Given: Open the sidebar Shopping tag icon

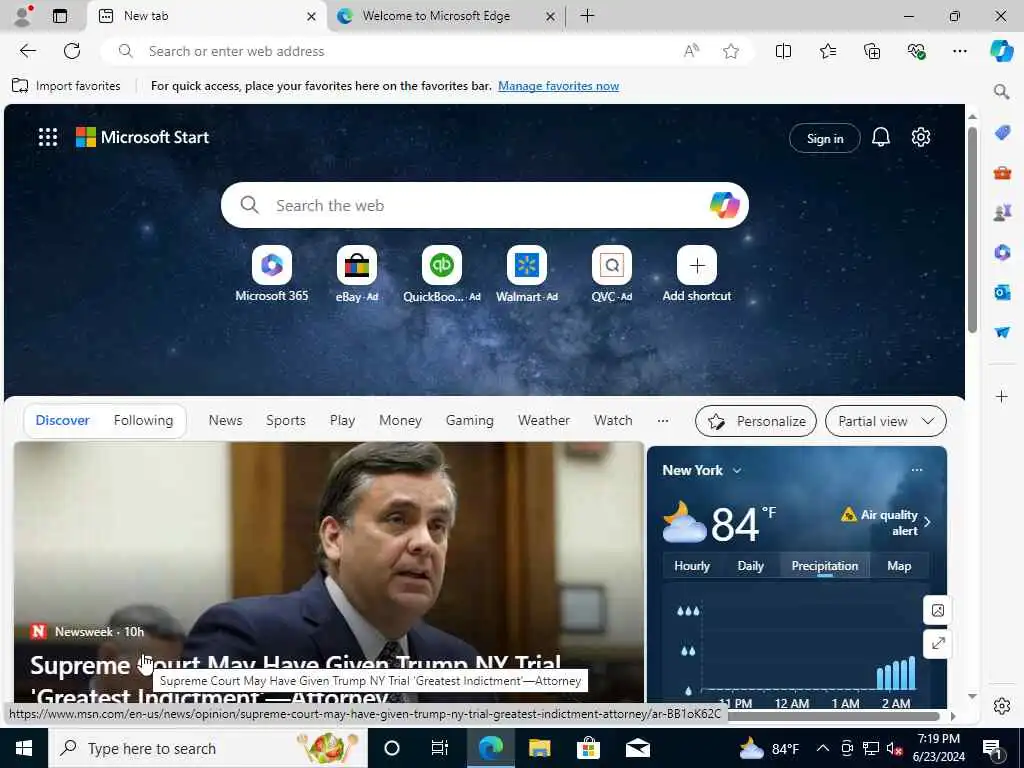Looking at the screenshot, I should (1002, 133).
